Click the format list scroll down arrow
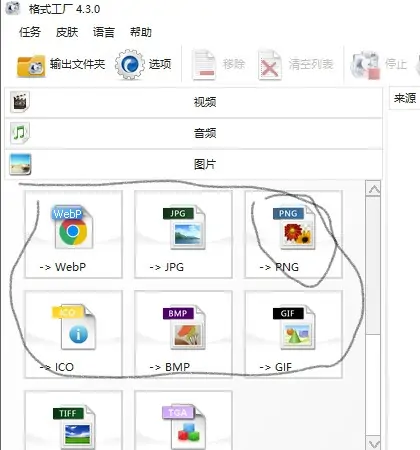Viewport: 420px width, 450px height. click(373, 443)
